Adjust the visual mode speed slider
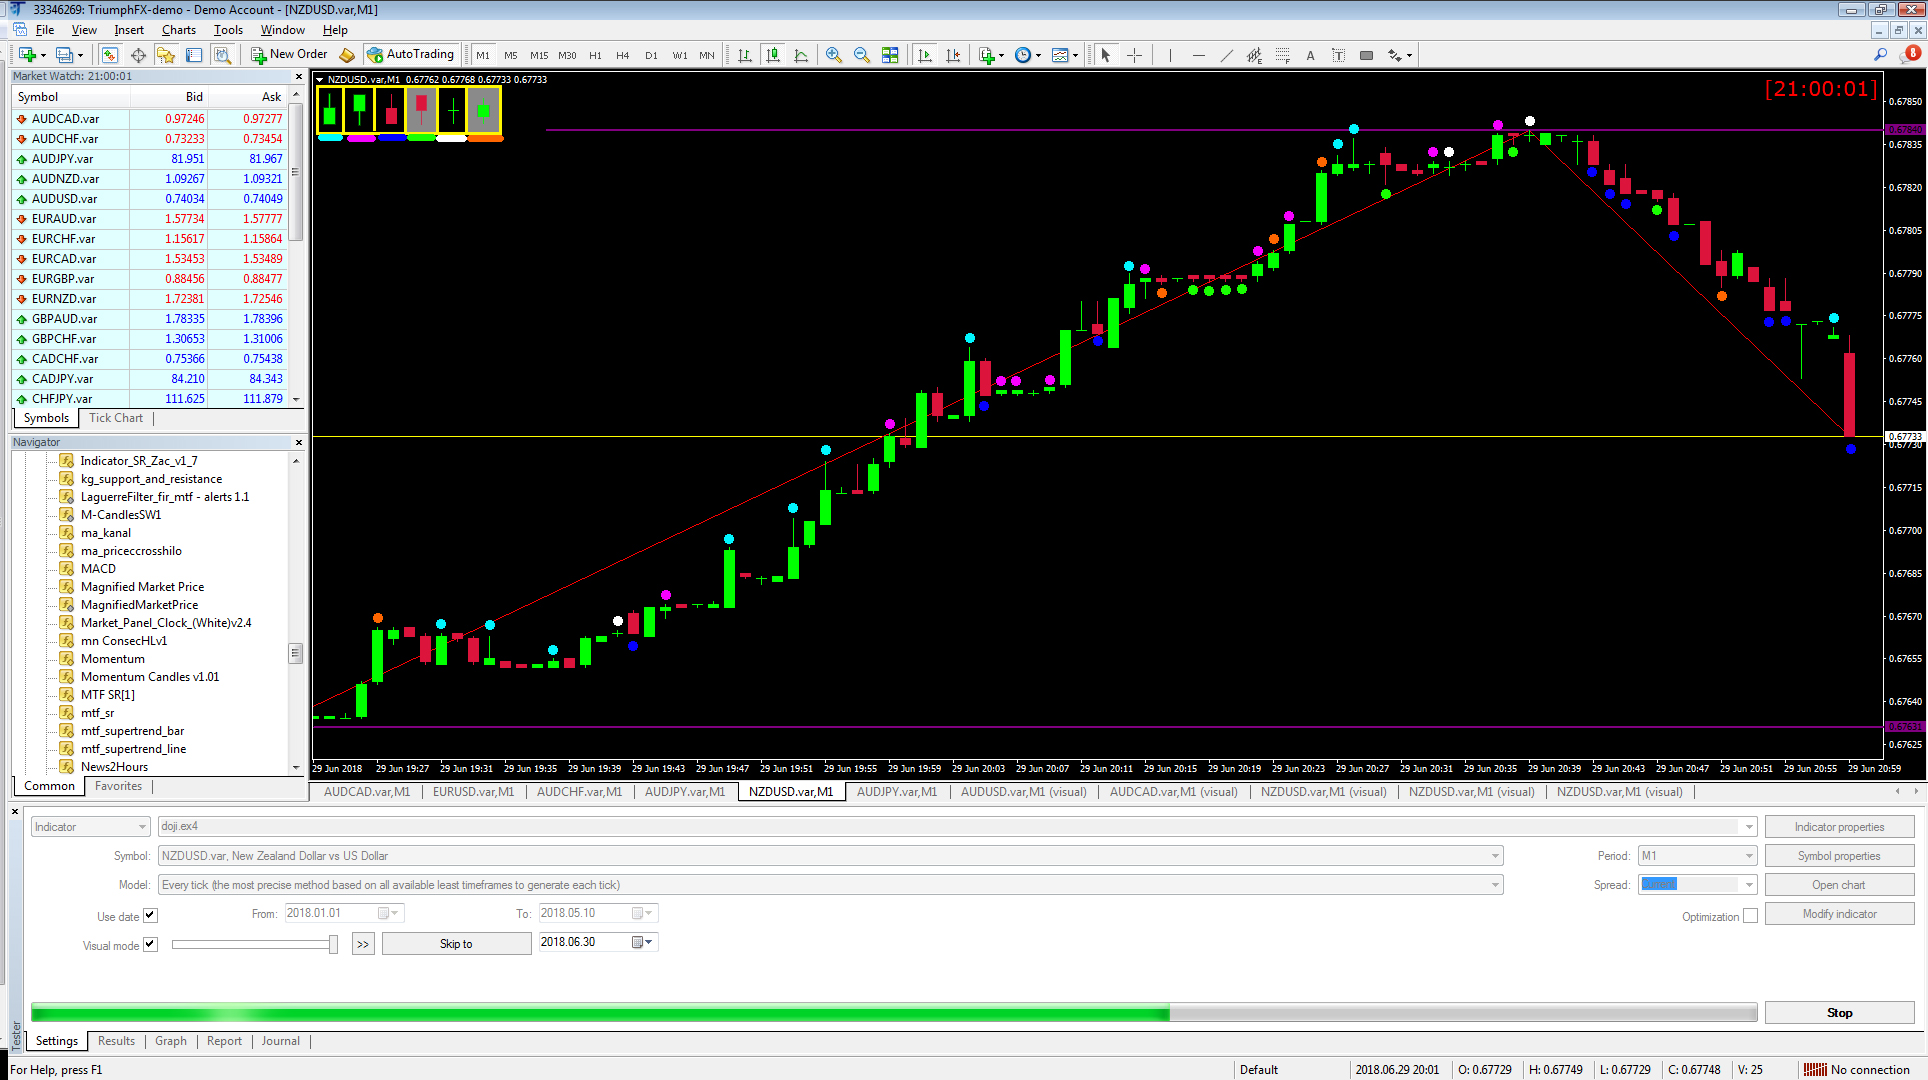The height and width of the screenshot is (1080, 1928). click(x=333, y=944)
